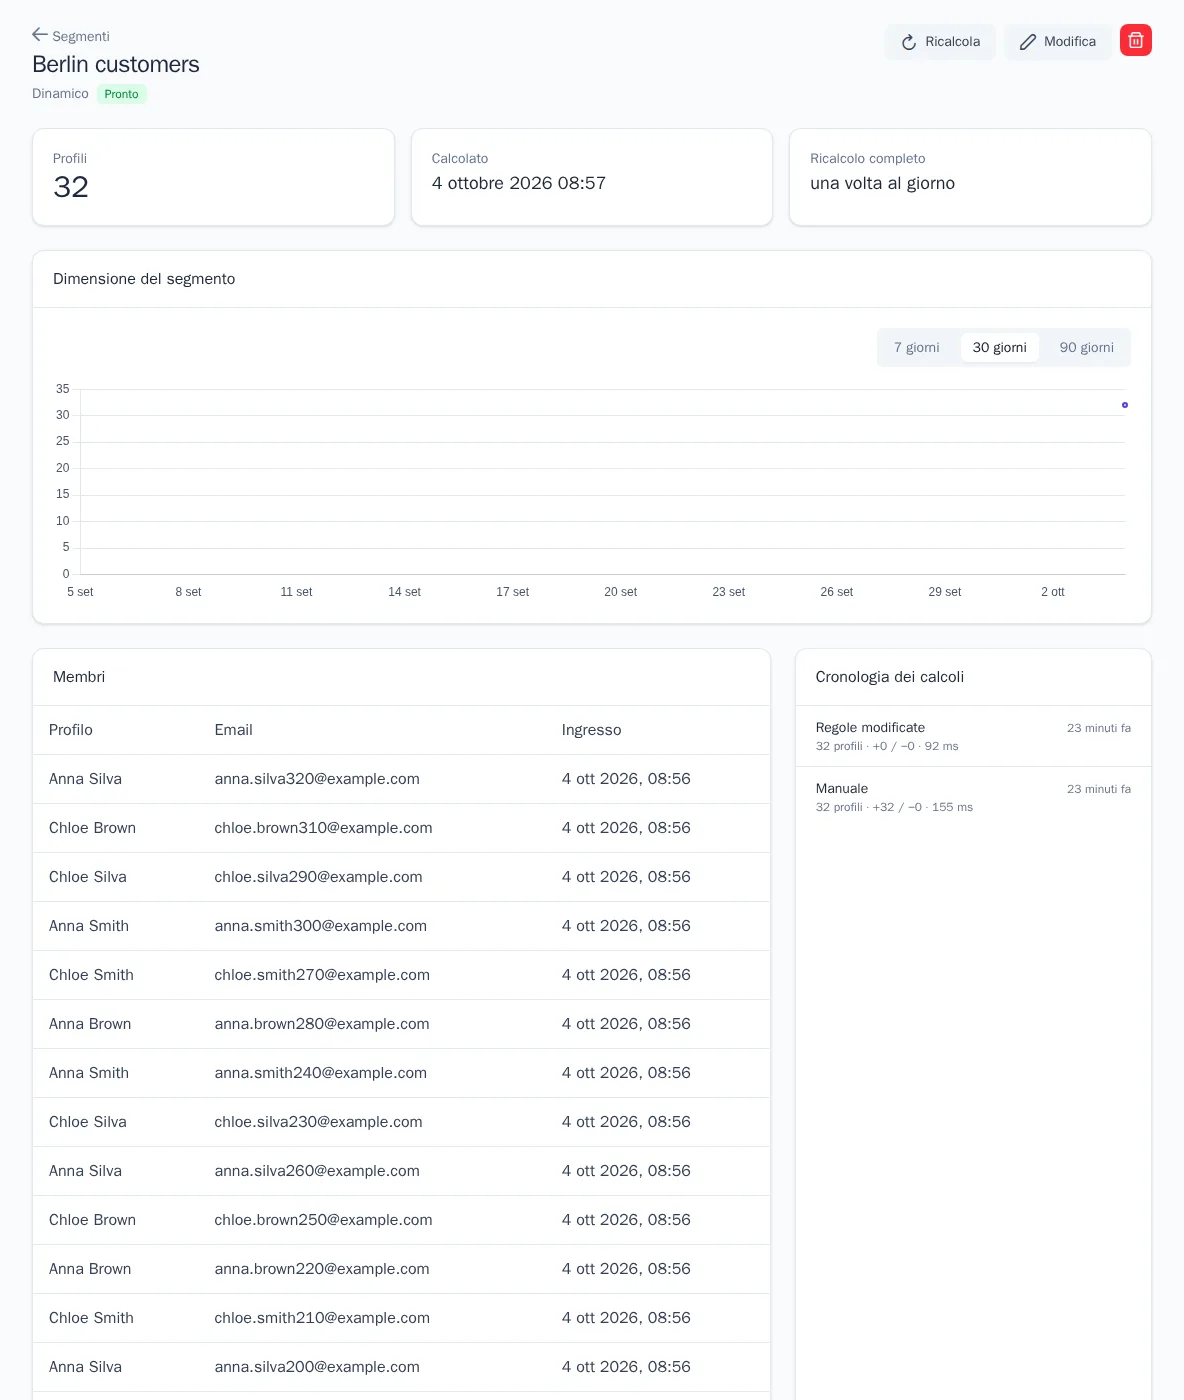Open Chloe Smith chloe.smith210 member row
Screen dimensions: 1184x1400
tap(401, 1318)
